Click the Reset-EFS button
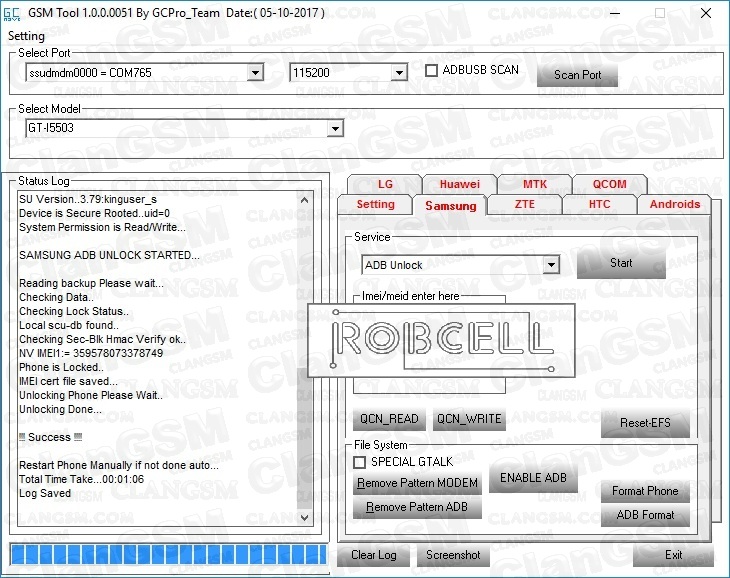Image resolution: width=730 pixels, height=578 pixels. point(645,423)
